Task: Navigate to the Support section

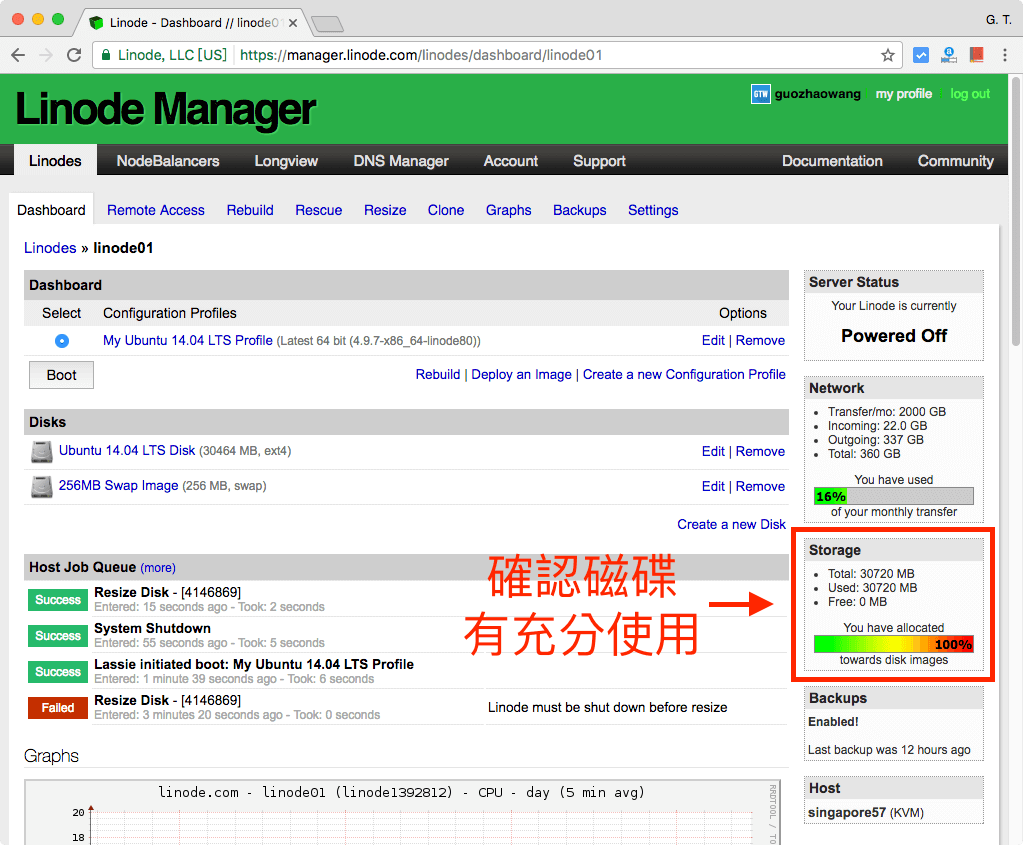Action: pyautogui.click(x=598, y=160)
